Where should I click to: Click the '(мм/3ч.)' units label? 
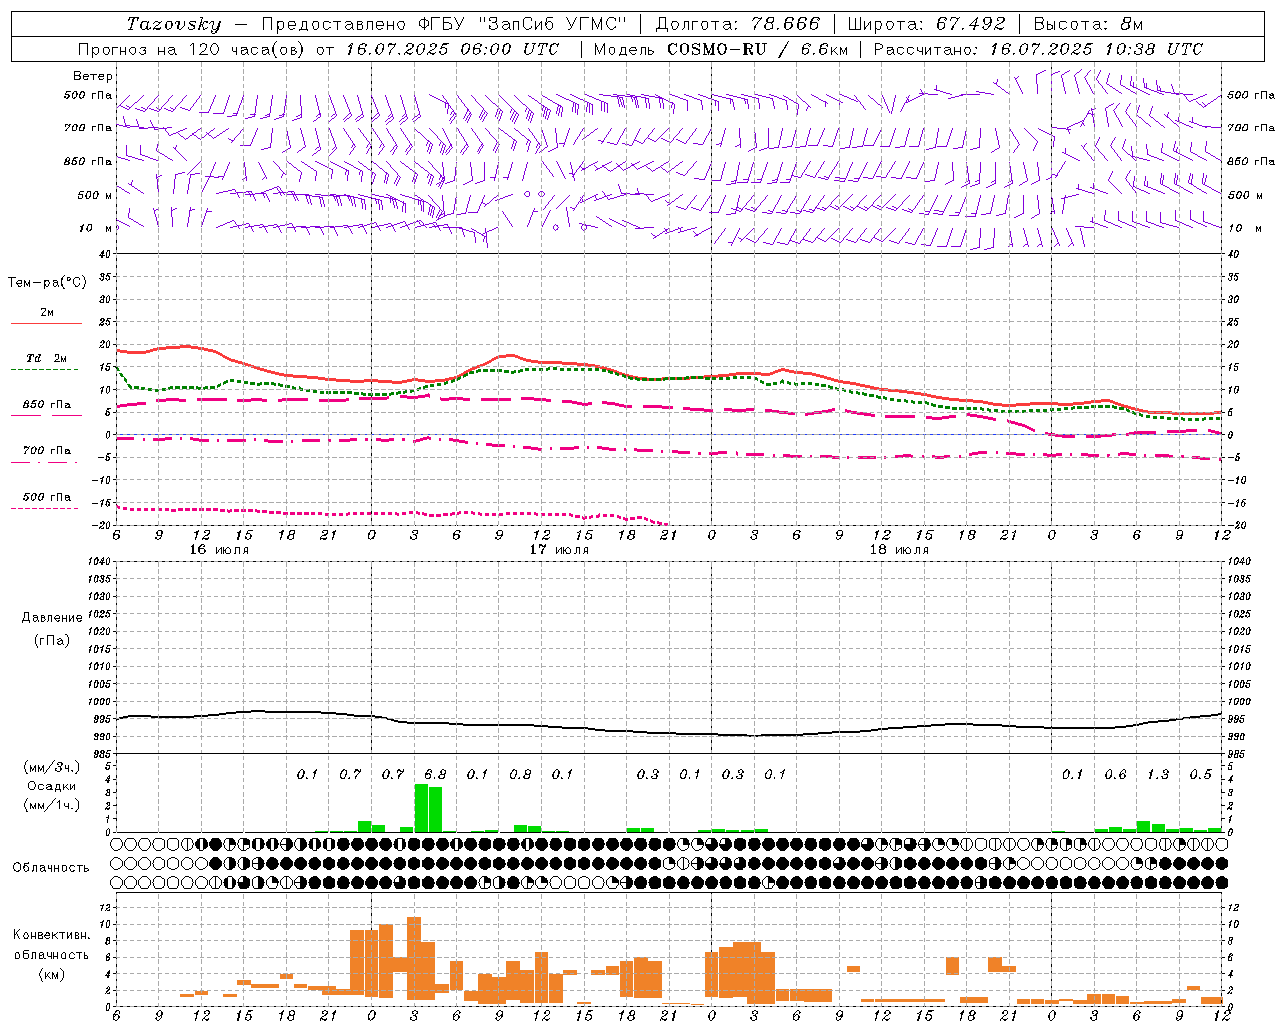click(51, 767)
